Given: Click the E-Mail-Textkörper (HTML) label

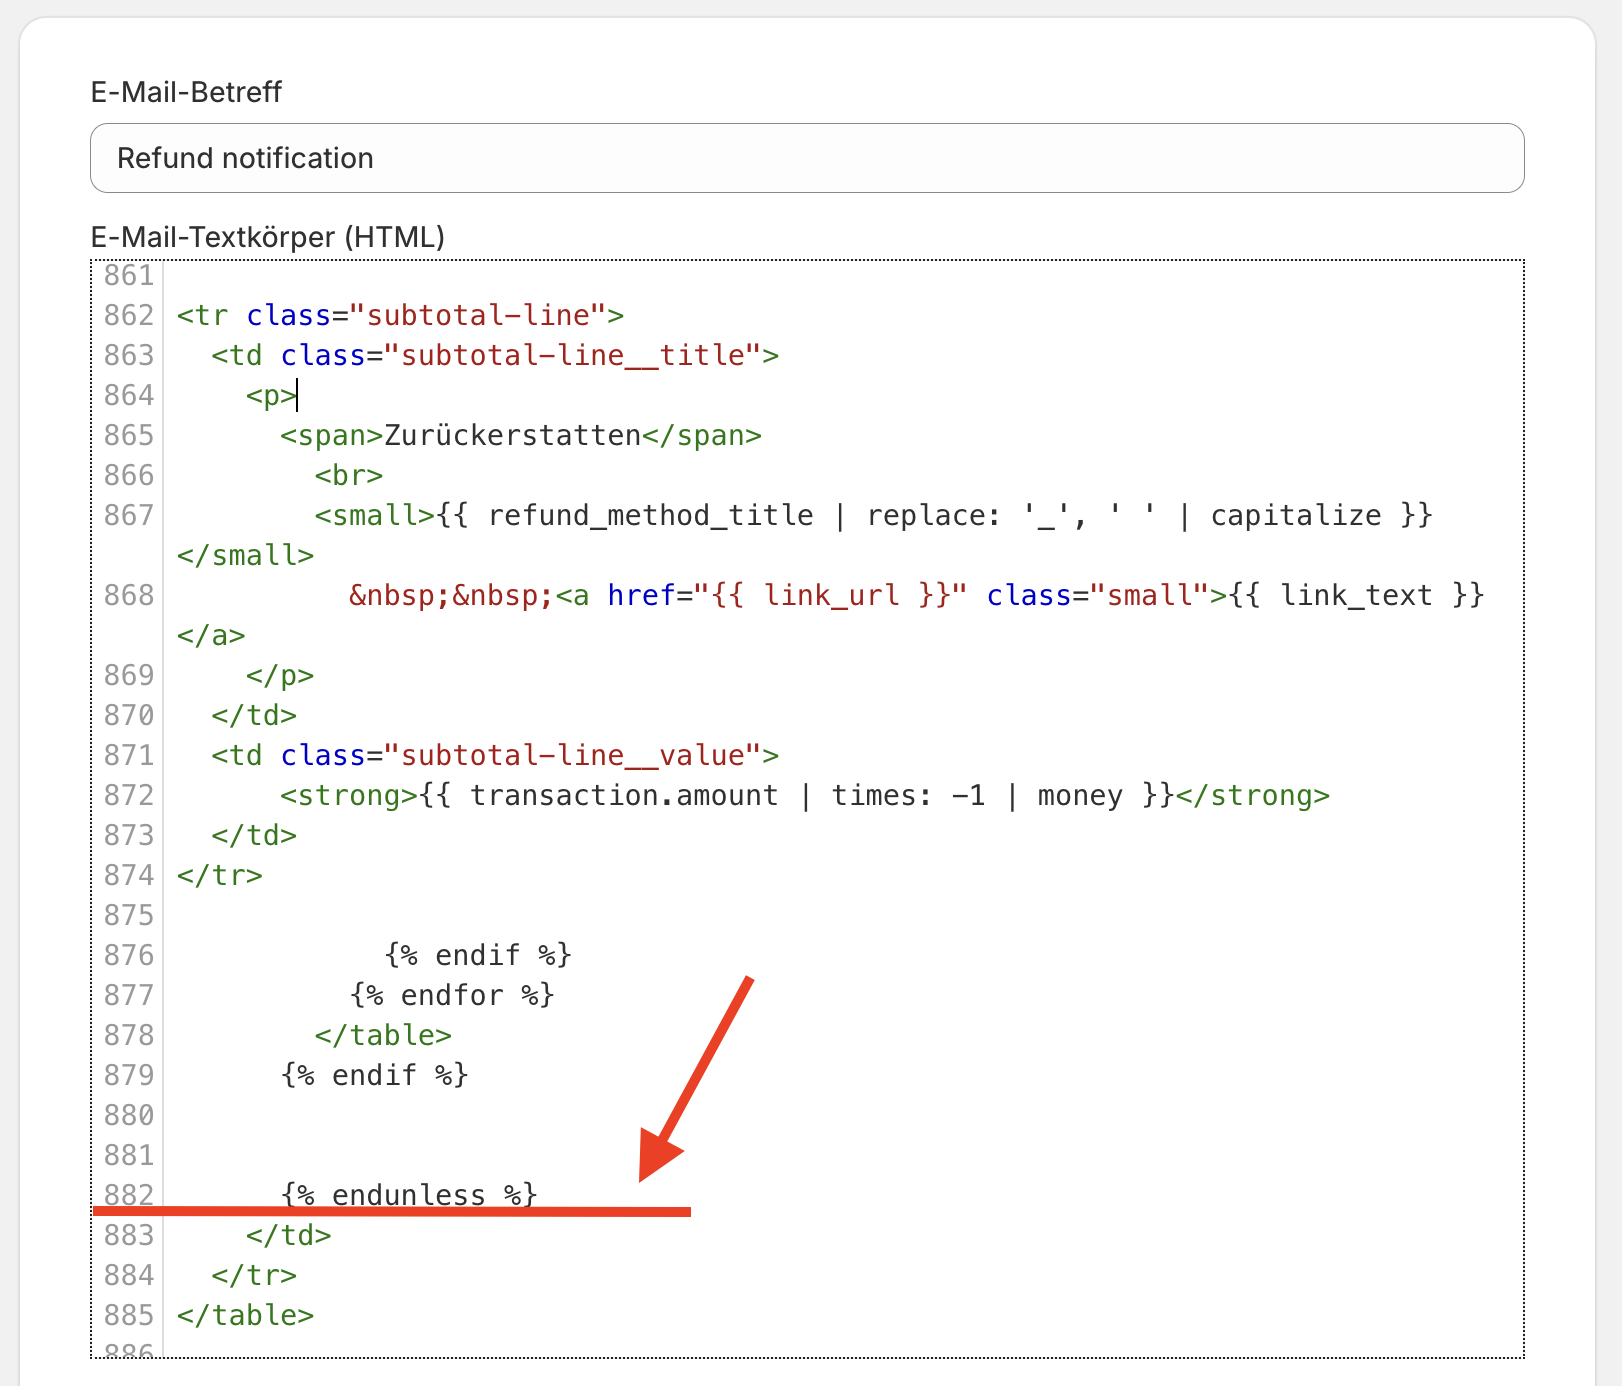Looking at the screenshot, I should 267,237.
